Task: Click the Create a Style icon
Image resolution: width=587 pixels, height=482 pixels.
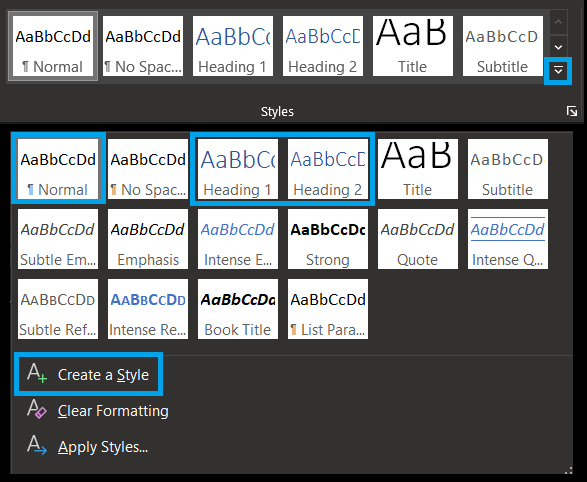Action: pos(37,373)
